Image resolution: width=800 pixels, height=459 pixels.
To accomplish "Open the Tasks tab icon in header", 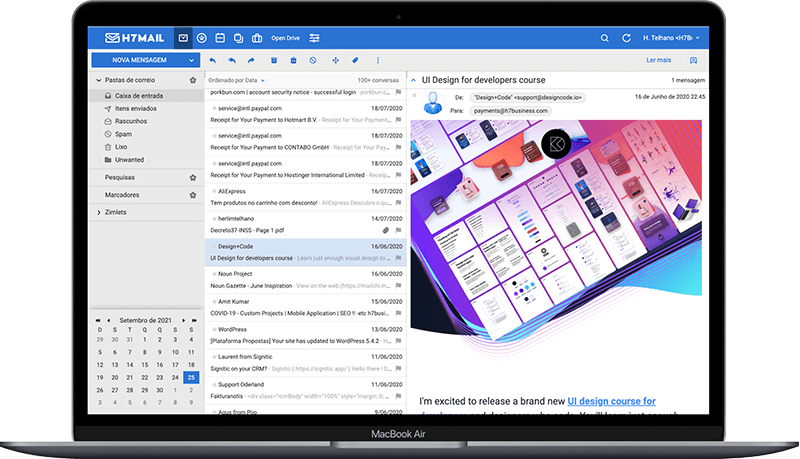I will 238,38.
